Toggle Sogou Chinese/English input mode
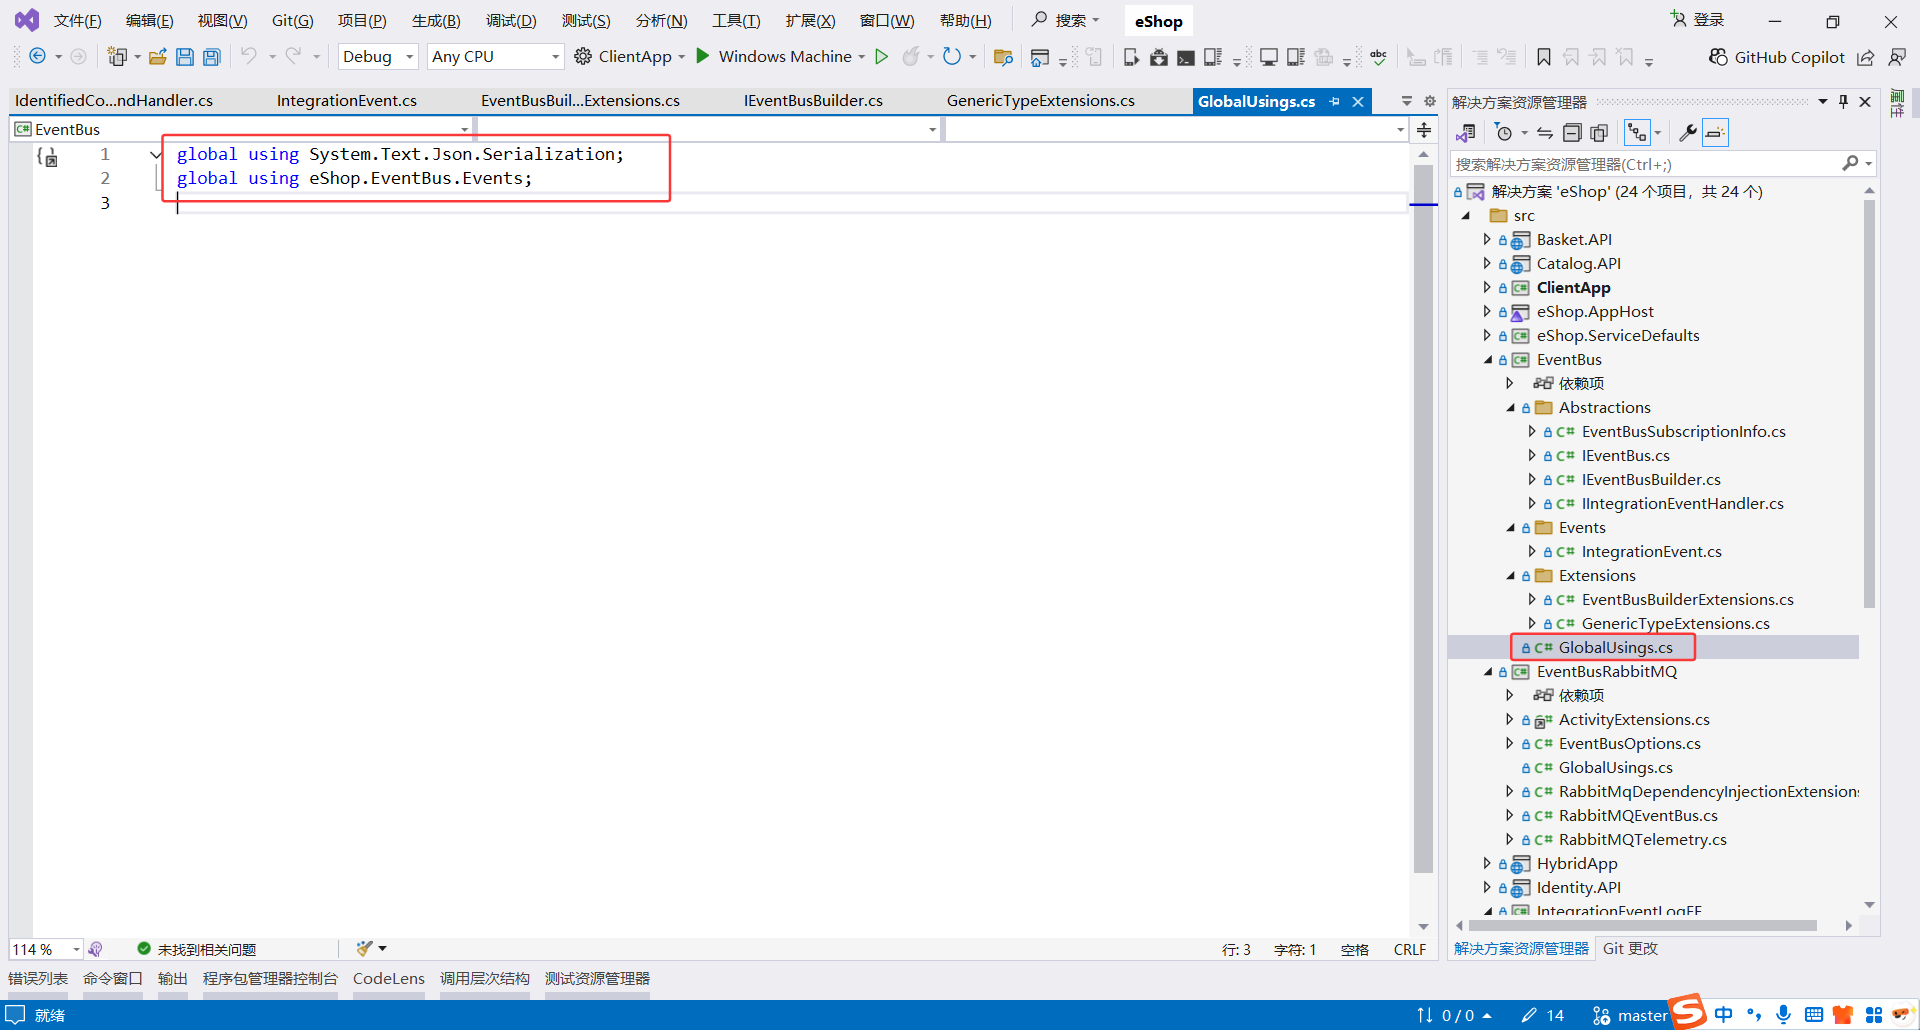Image resolution: width=1920 pixels, height=1030 pixels. 1724,1015
